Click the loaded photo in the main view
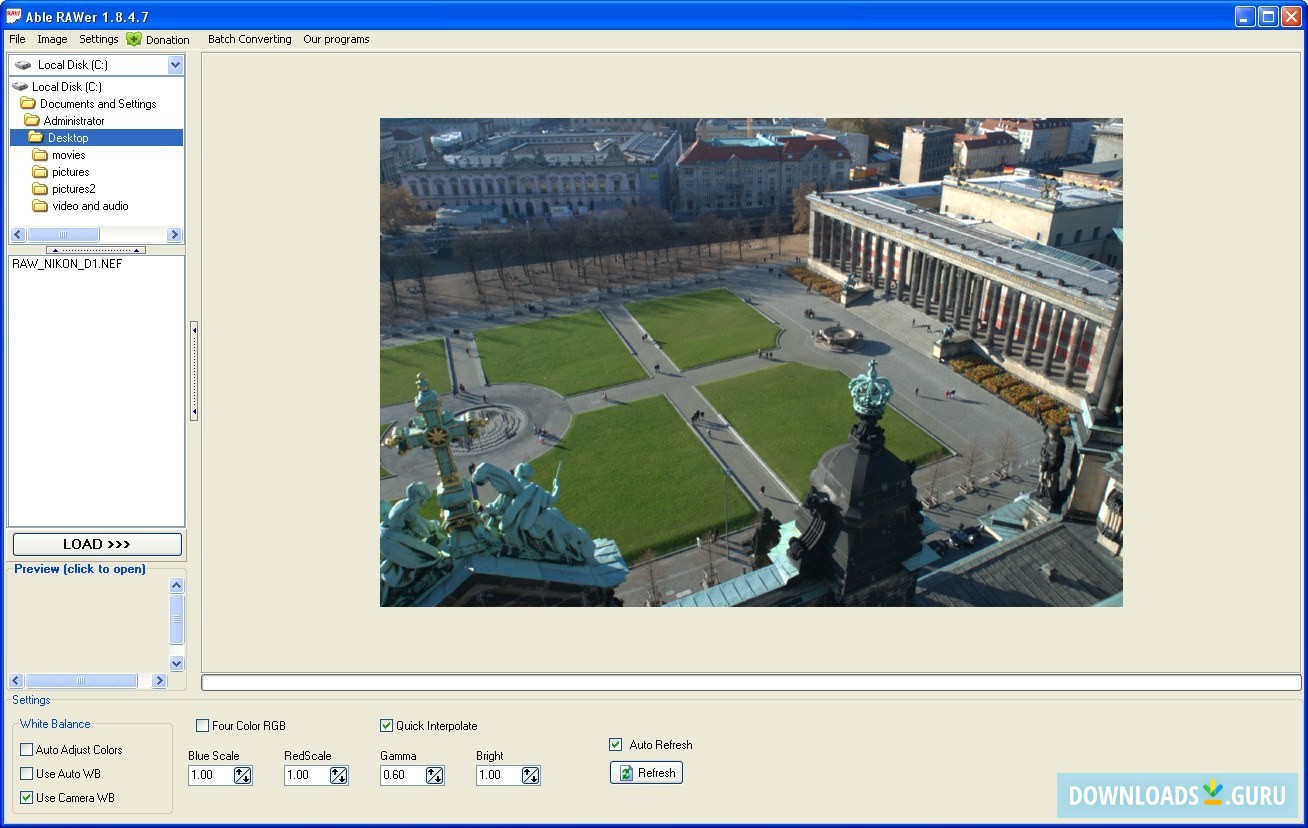This screenshot has width=1308, height=828. (x=751, y=363)
